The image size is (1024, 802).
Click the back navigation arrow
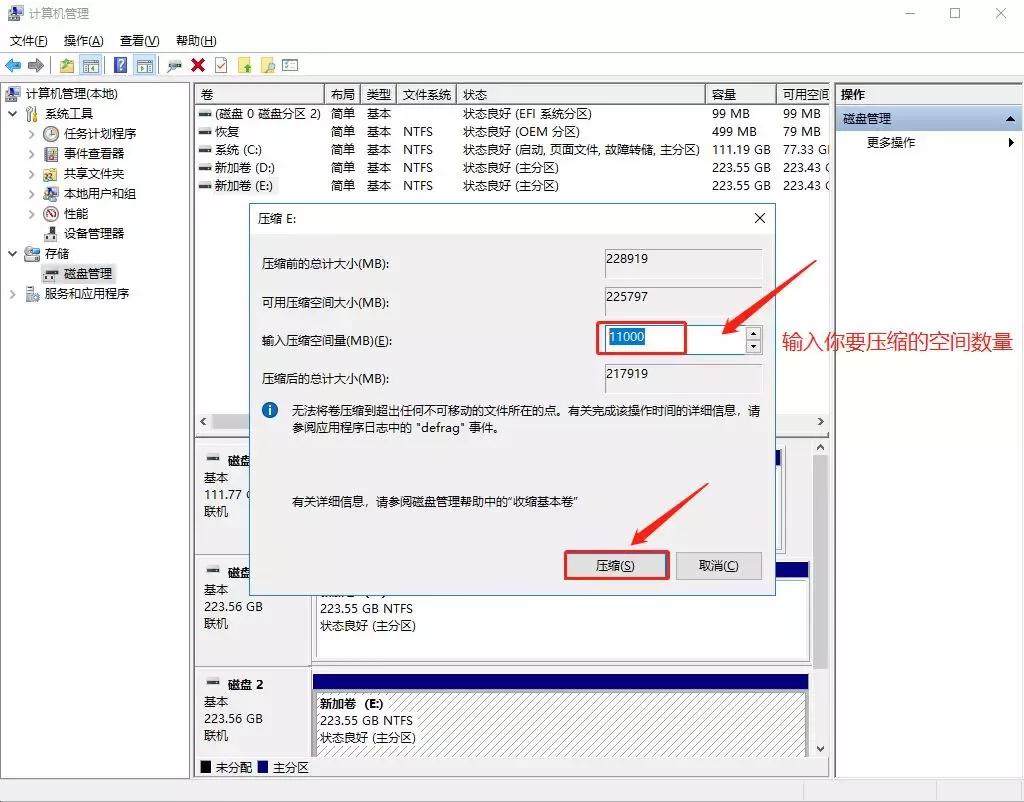point(14,64)
